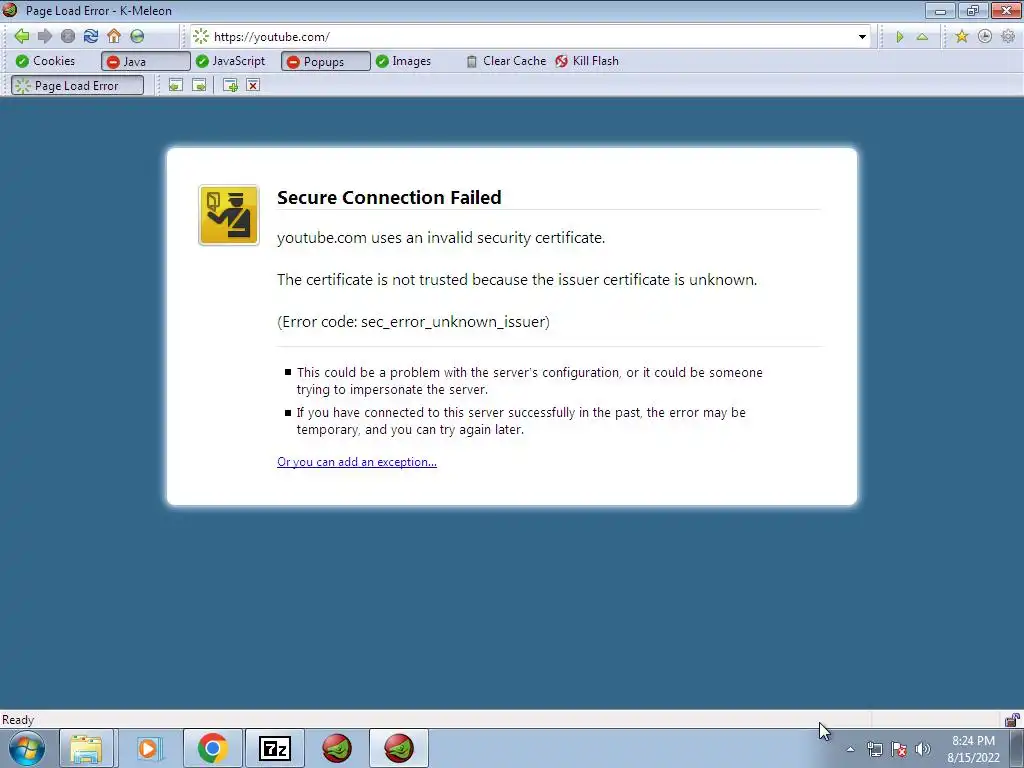This screenshot has height=768, width=1024.
Task: Show hidden system tray icons
Action: coord(850,749)
